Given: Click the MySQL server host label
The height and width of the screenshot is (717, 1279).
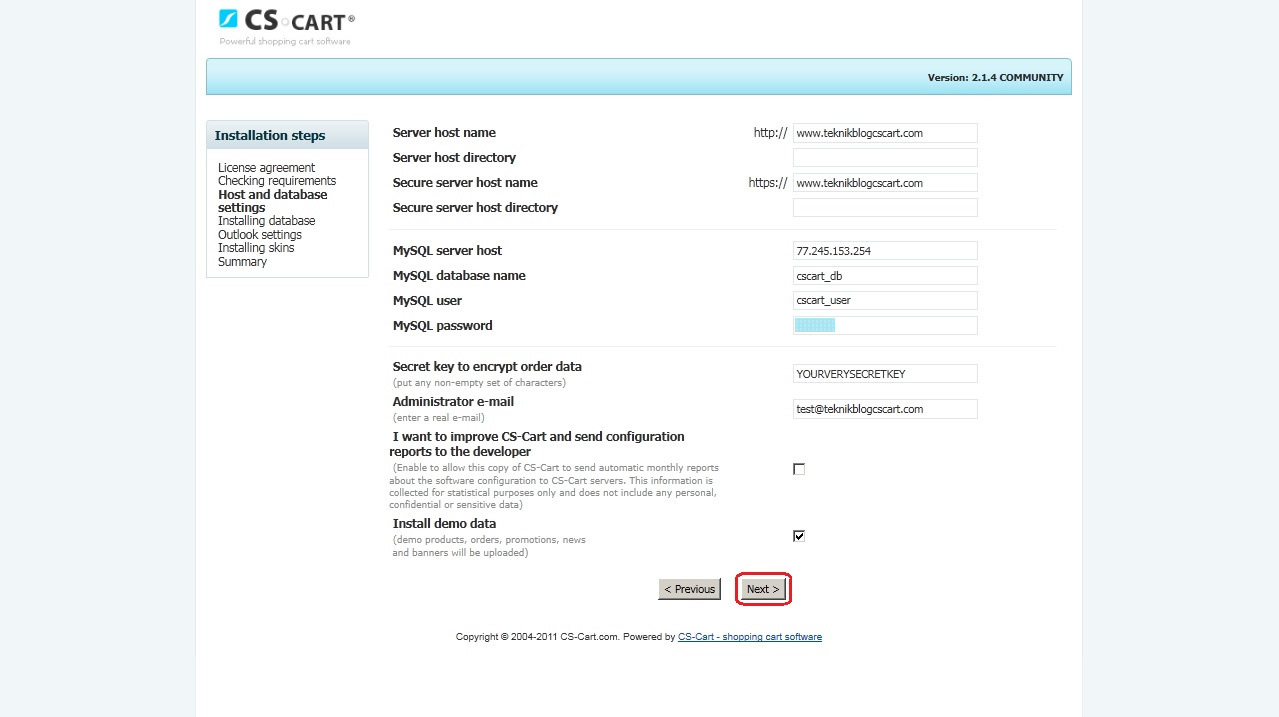Looking at the screenshot, I should (447, 251).
